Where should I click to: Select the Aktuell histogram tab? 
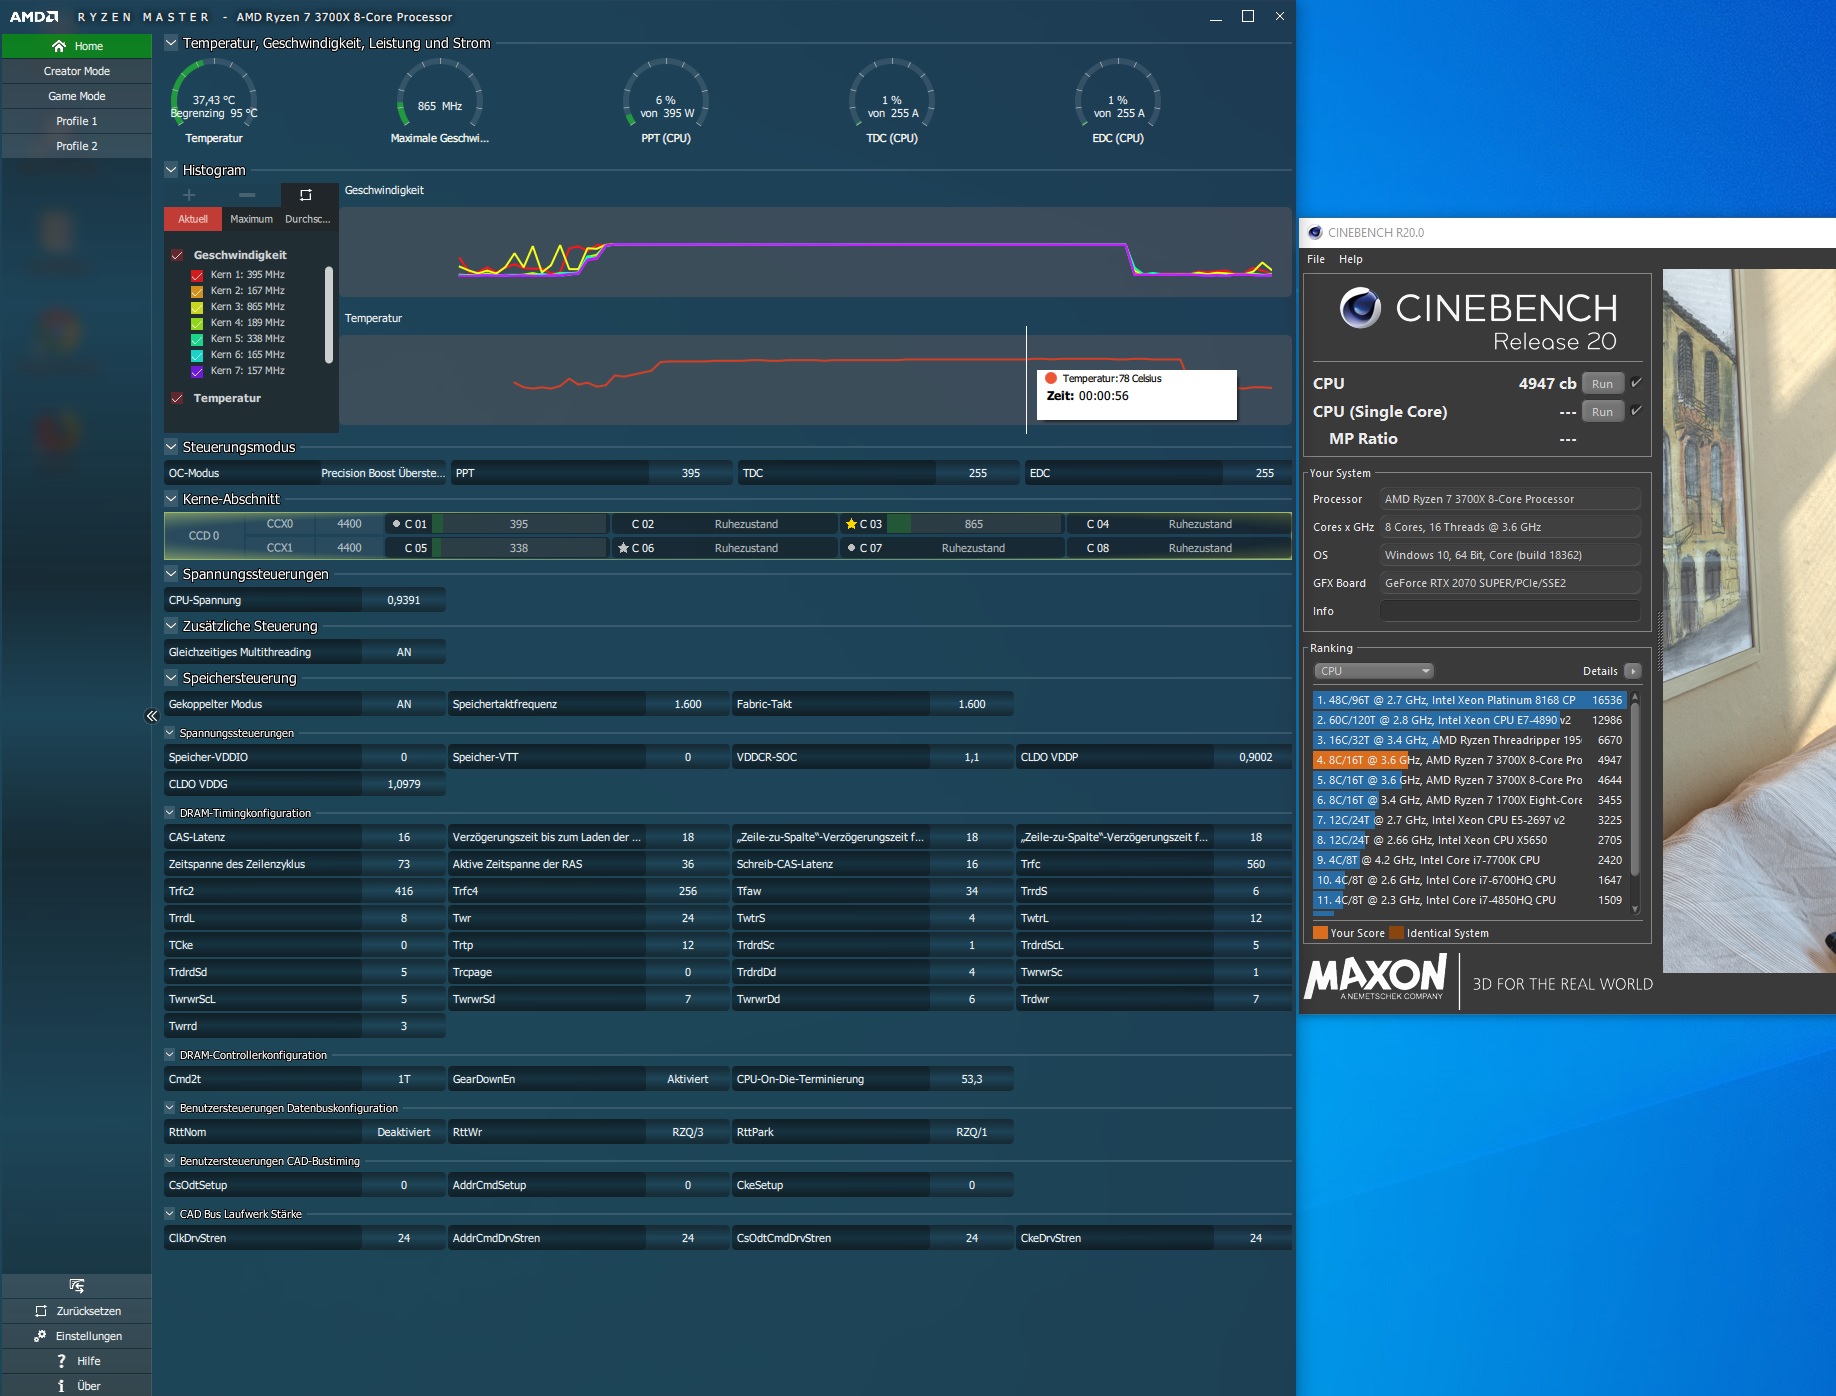coord(193,219)
